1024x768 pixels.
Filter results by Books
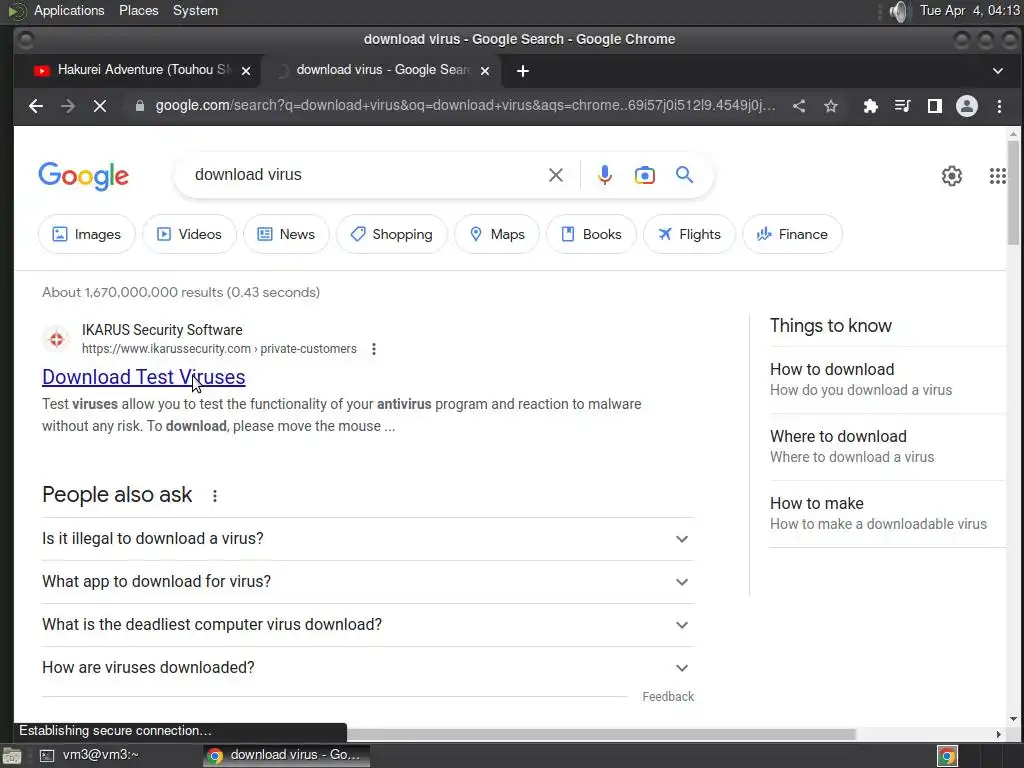point(591,234)
